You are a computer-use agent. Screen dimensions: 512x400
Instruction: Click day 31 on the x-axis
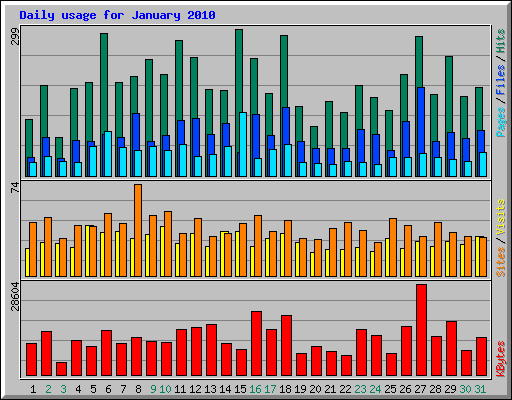[480, 389]
